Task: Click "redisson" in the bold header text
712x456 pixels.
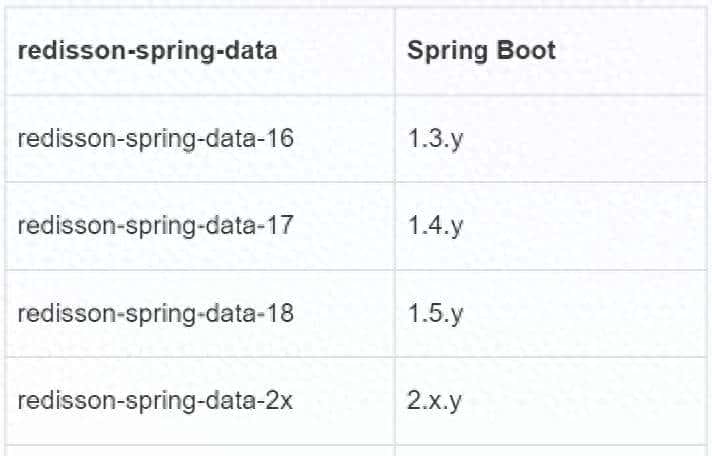Action: [59, 52]
